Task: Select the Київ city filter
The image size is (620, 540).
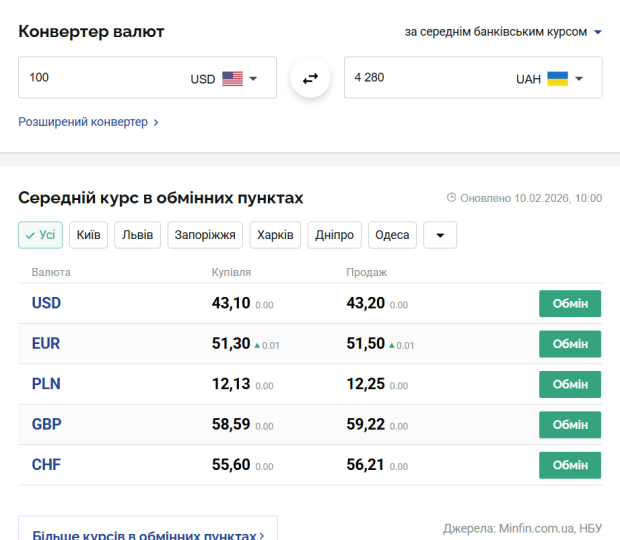Action: click(x=88, y=235)
